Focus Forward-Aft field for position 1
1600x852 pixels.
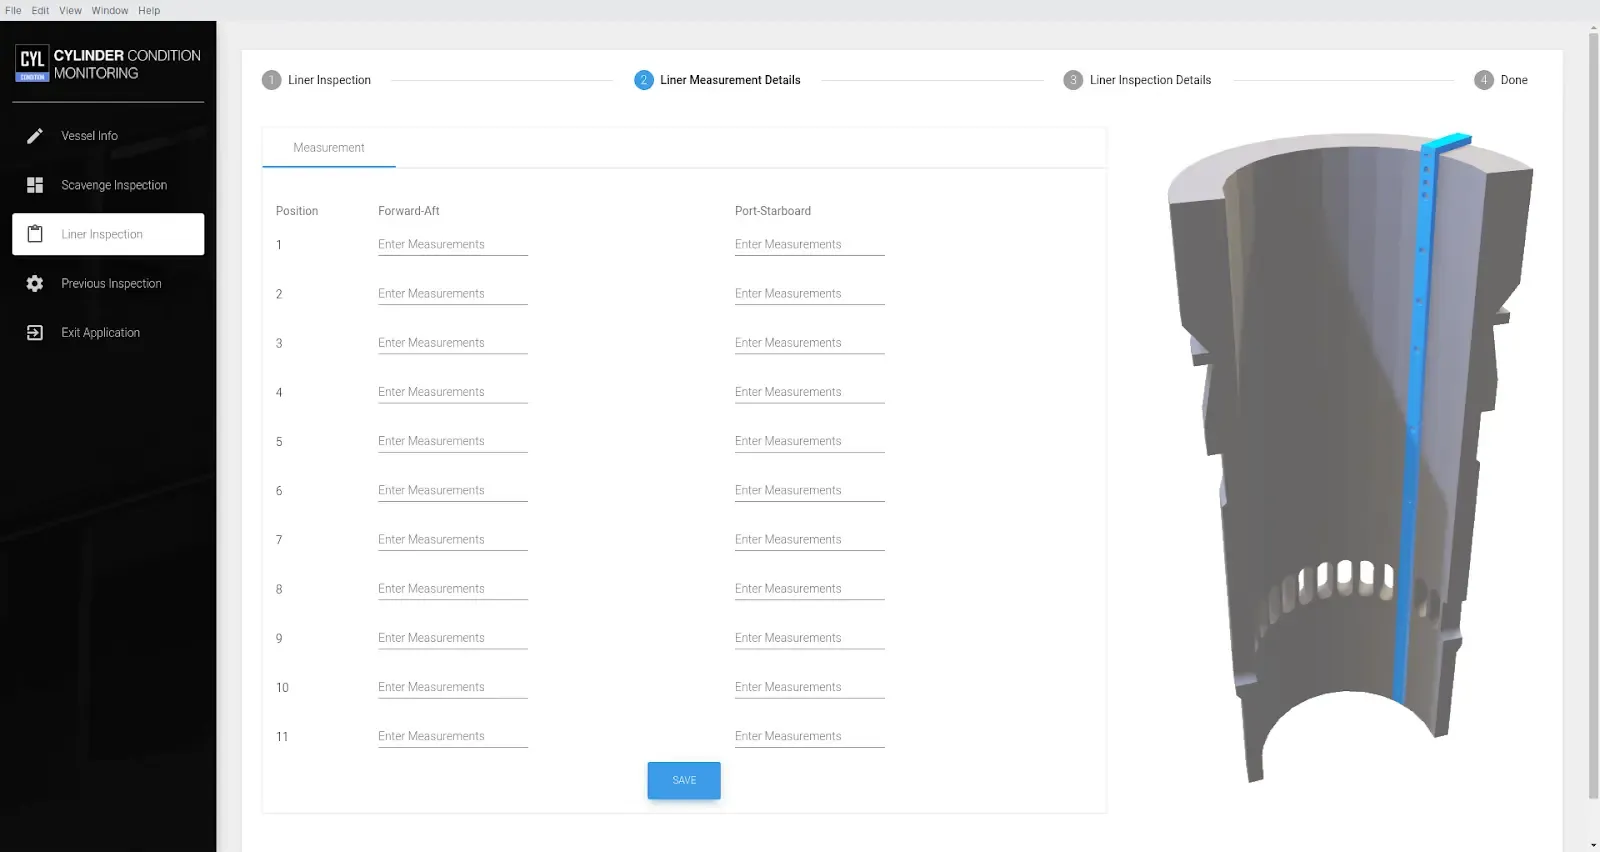pyautogui.click(x=452, y=245)
